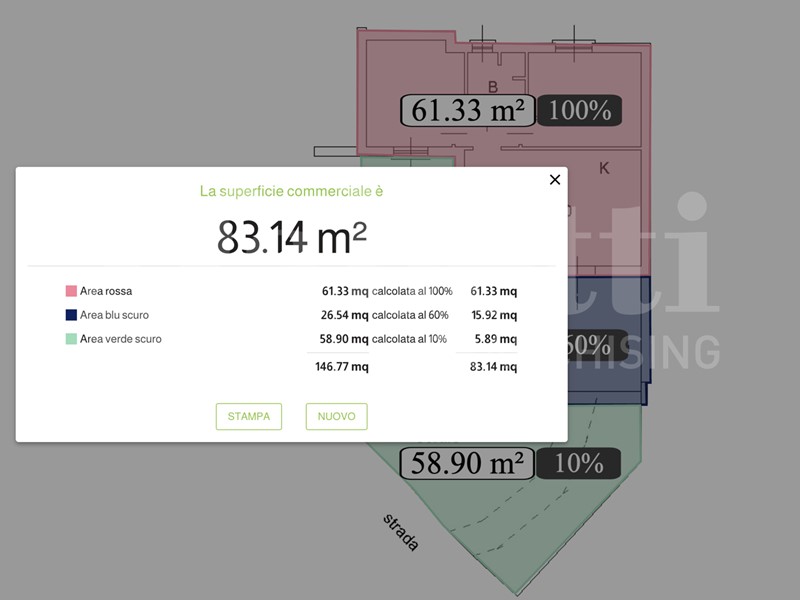800x600 pixels.
Task: Click the strada label on the plan
Action: click(400, 532)
